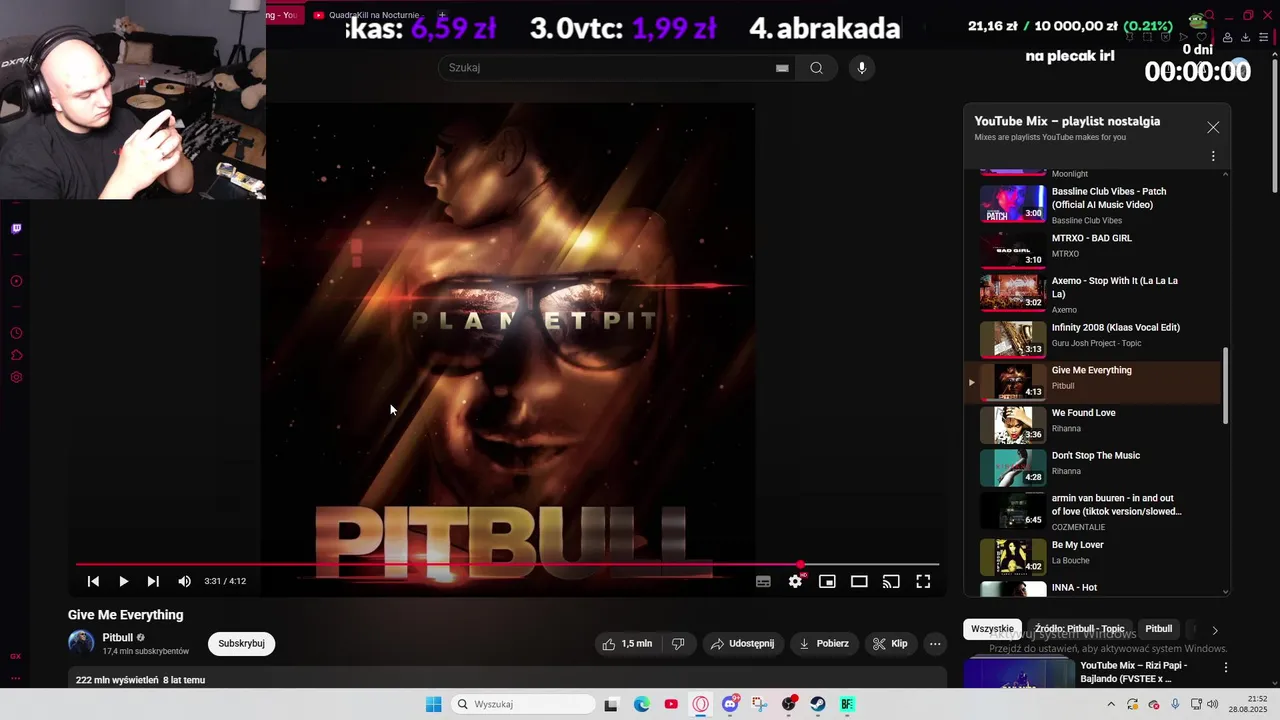Play Bassline Club Vibes - Patch in playlist
1280x720 pixels.
[x=1092, y=205]
